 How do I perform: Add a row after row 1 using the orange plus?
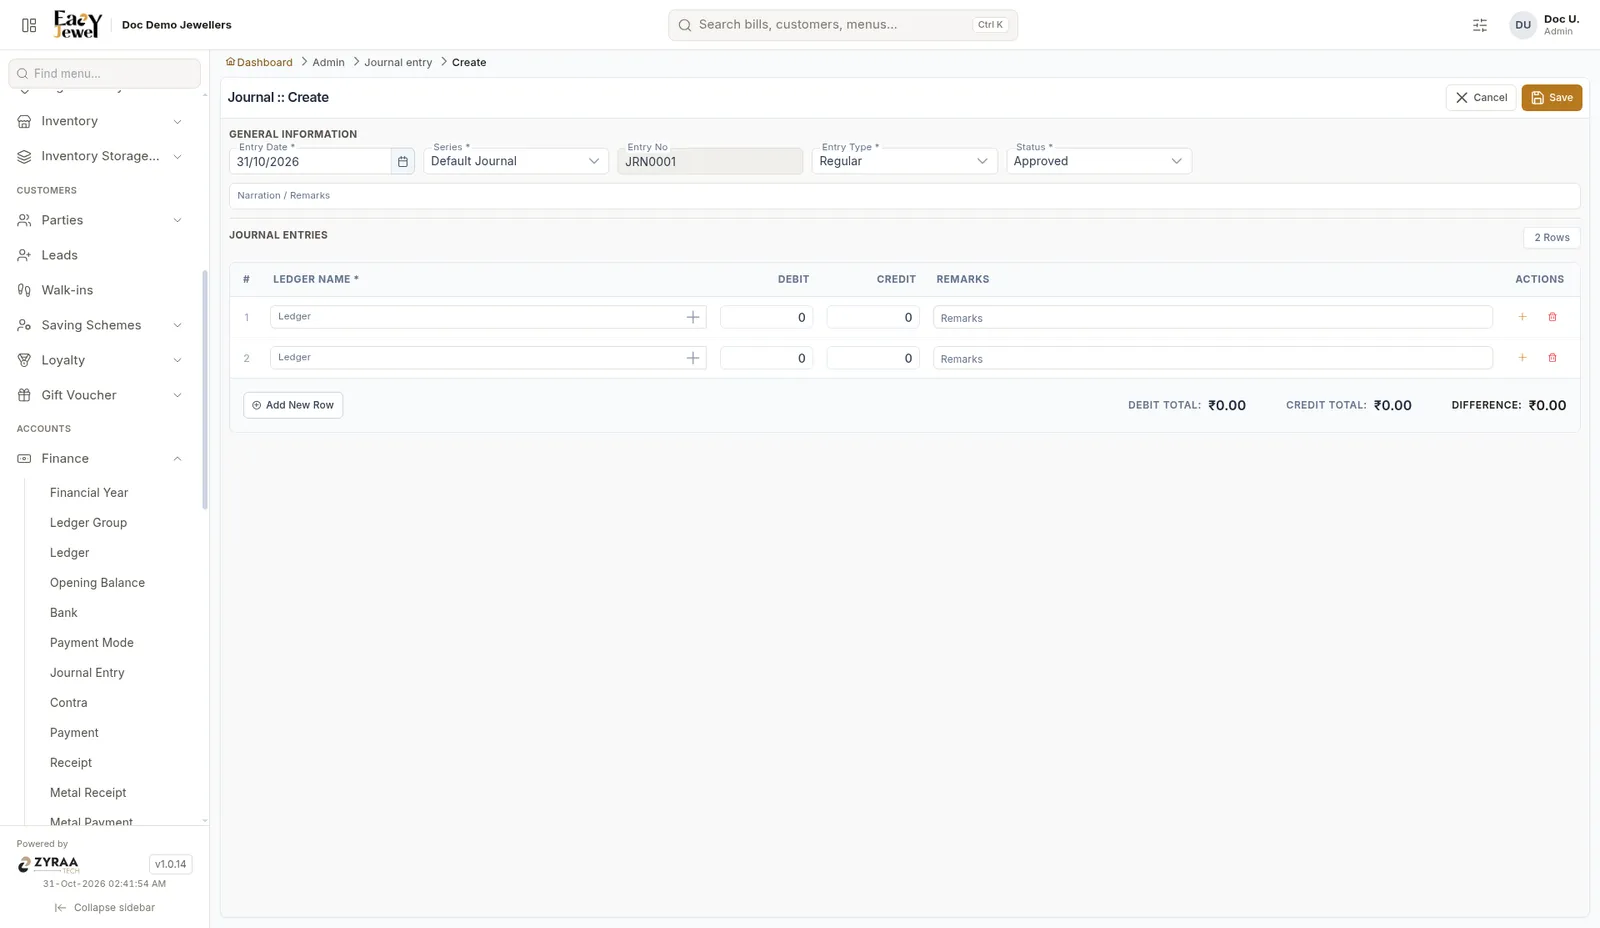(1522, 317)
